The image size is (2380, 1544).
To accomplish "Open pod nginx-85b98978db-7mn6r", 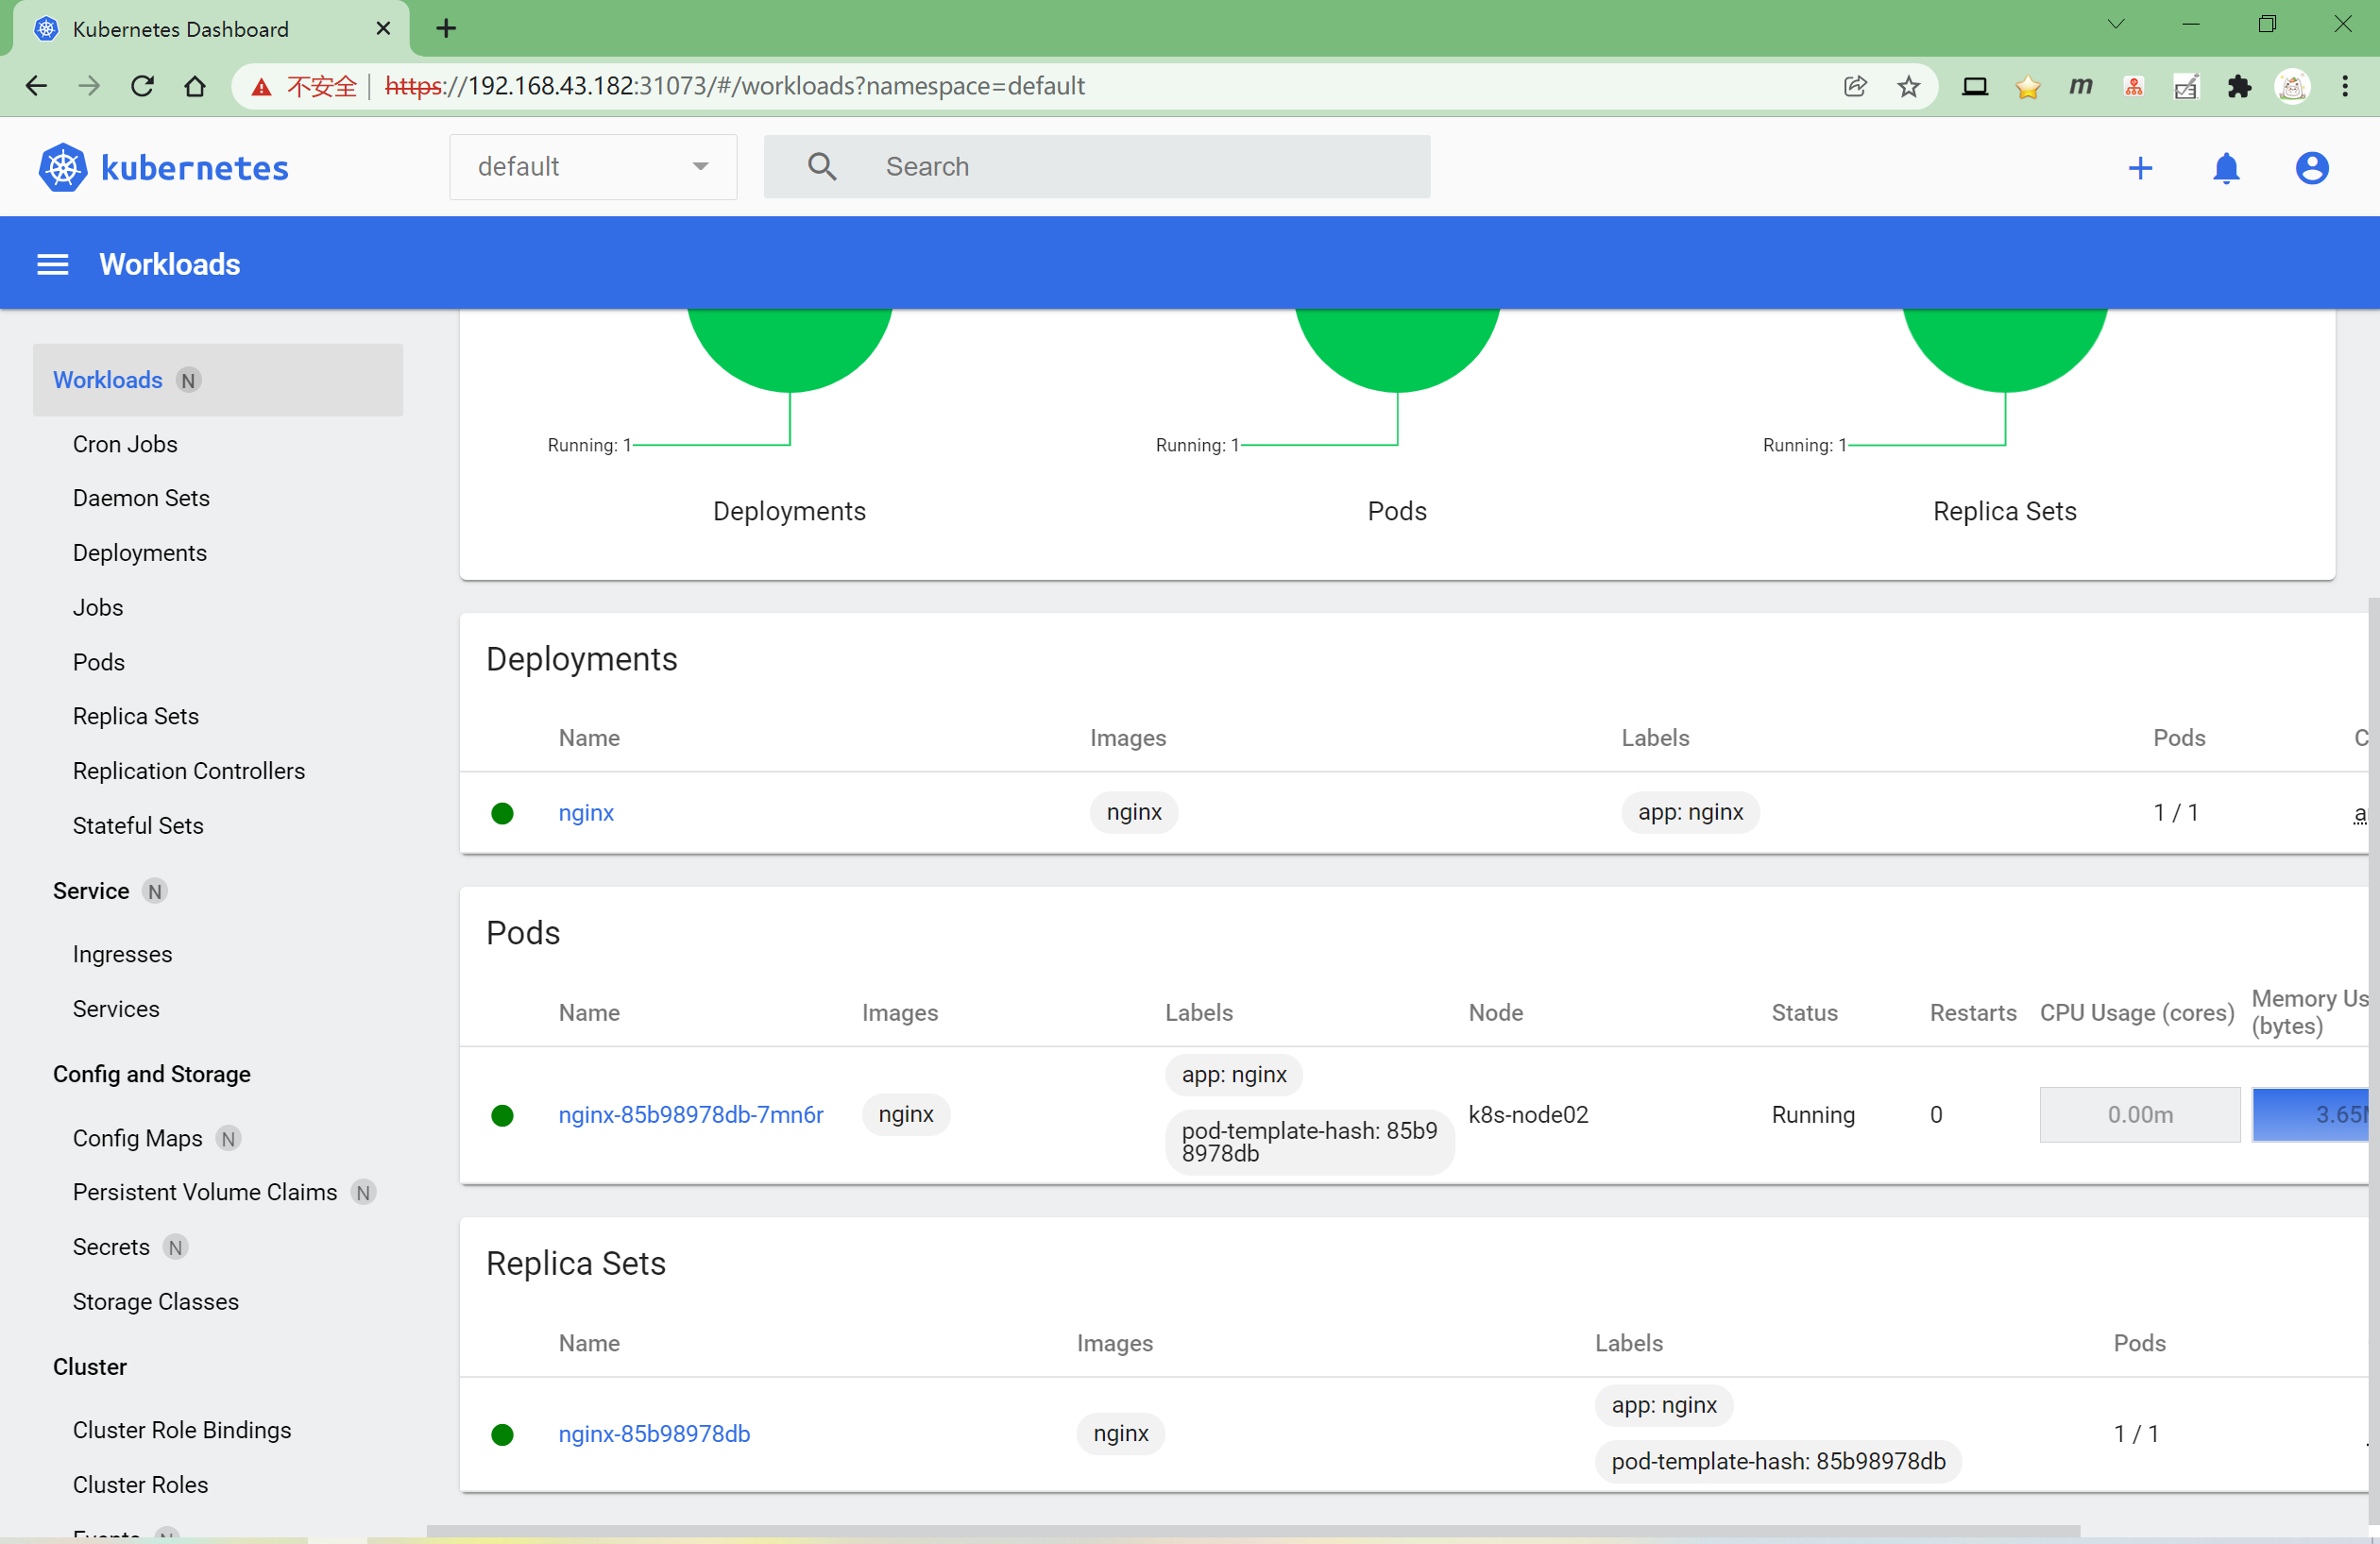I will 691,1115.
